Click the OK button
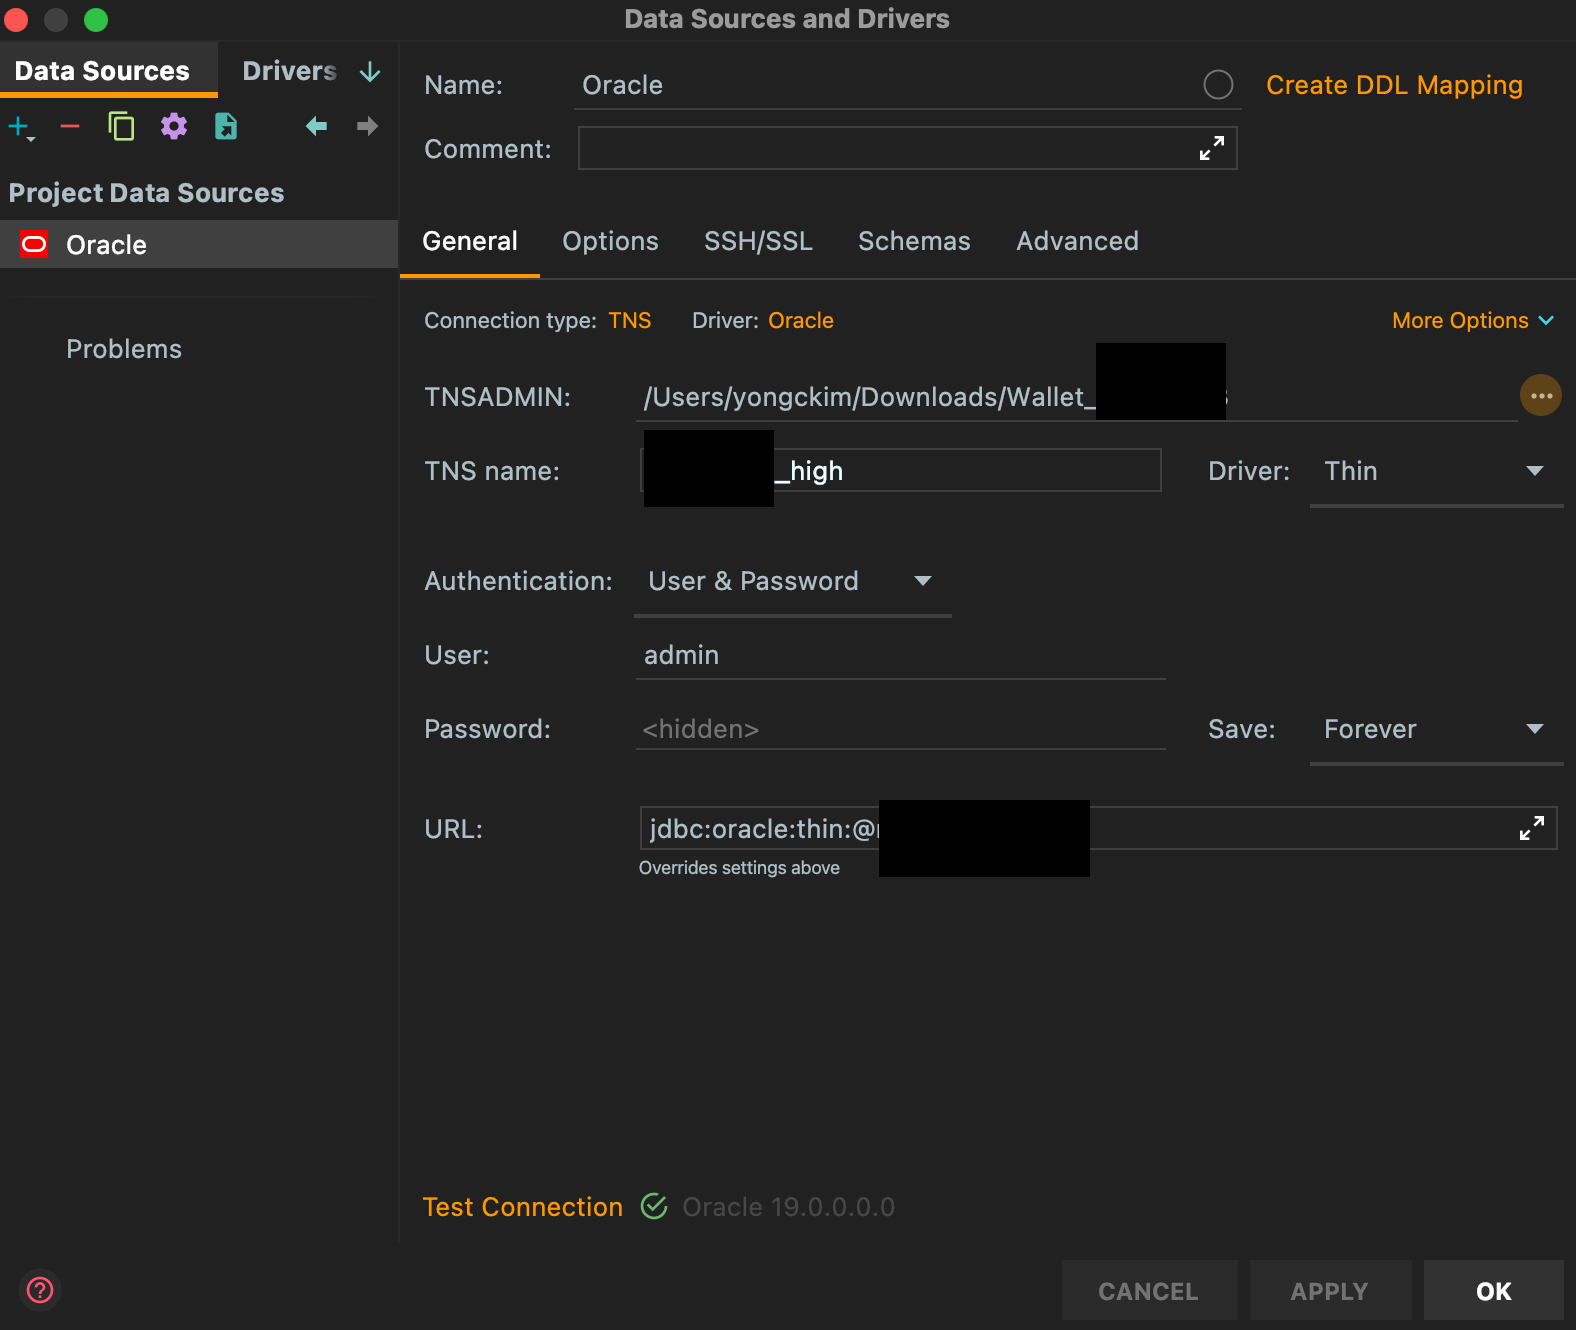This screenshot has width=1576, height=1330. [x=1494, y=1291]
